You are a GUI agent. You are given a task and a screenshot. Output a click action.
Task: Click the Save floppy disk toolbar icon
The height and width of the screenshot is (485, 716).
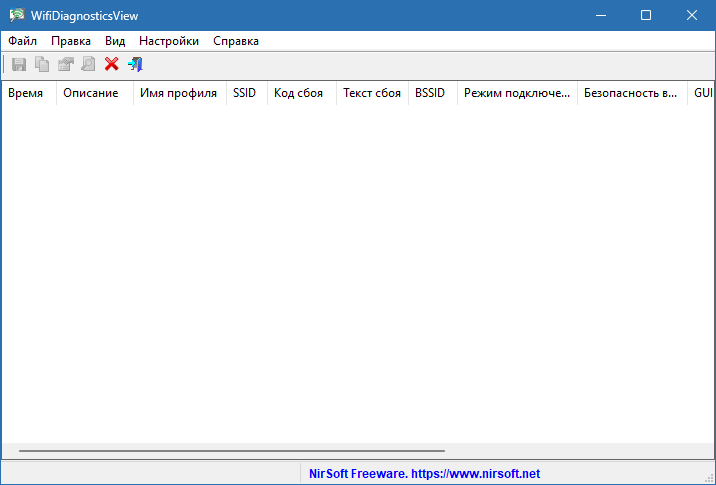[x=19, y=64]
